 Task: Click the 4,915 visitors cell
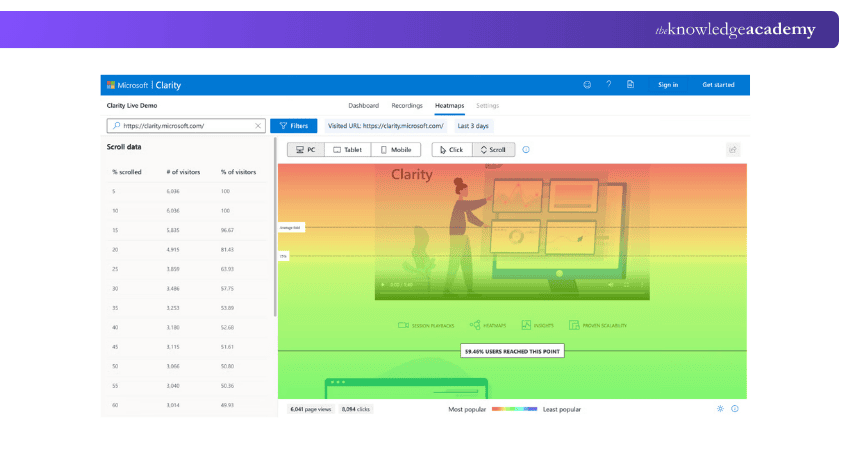pyautogui.click(x=173, y=250)
